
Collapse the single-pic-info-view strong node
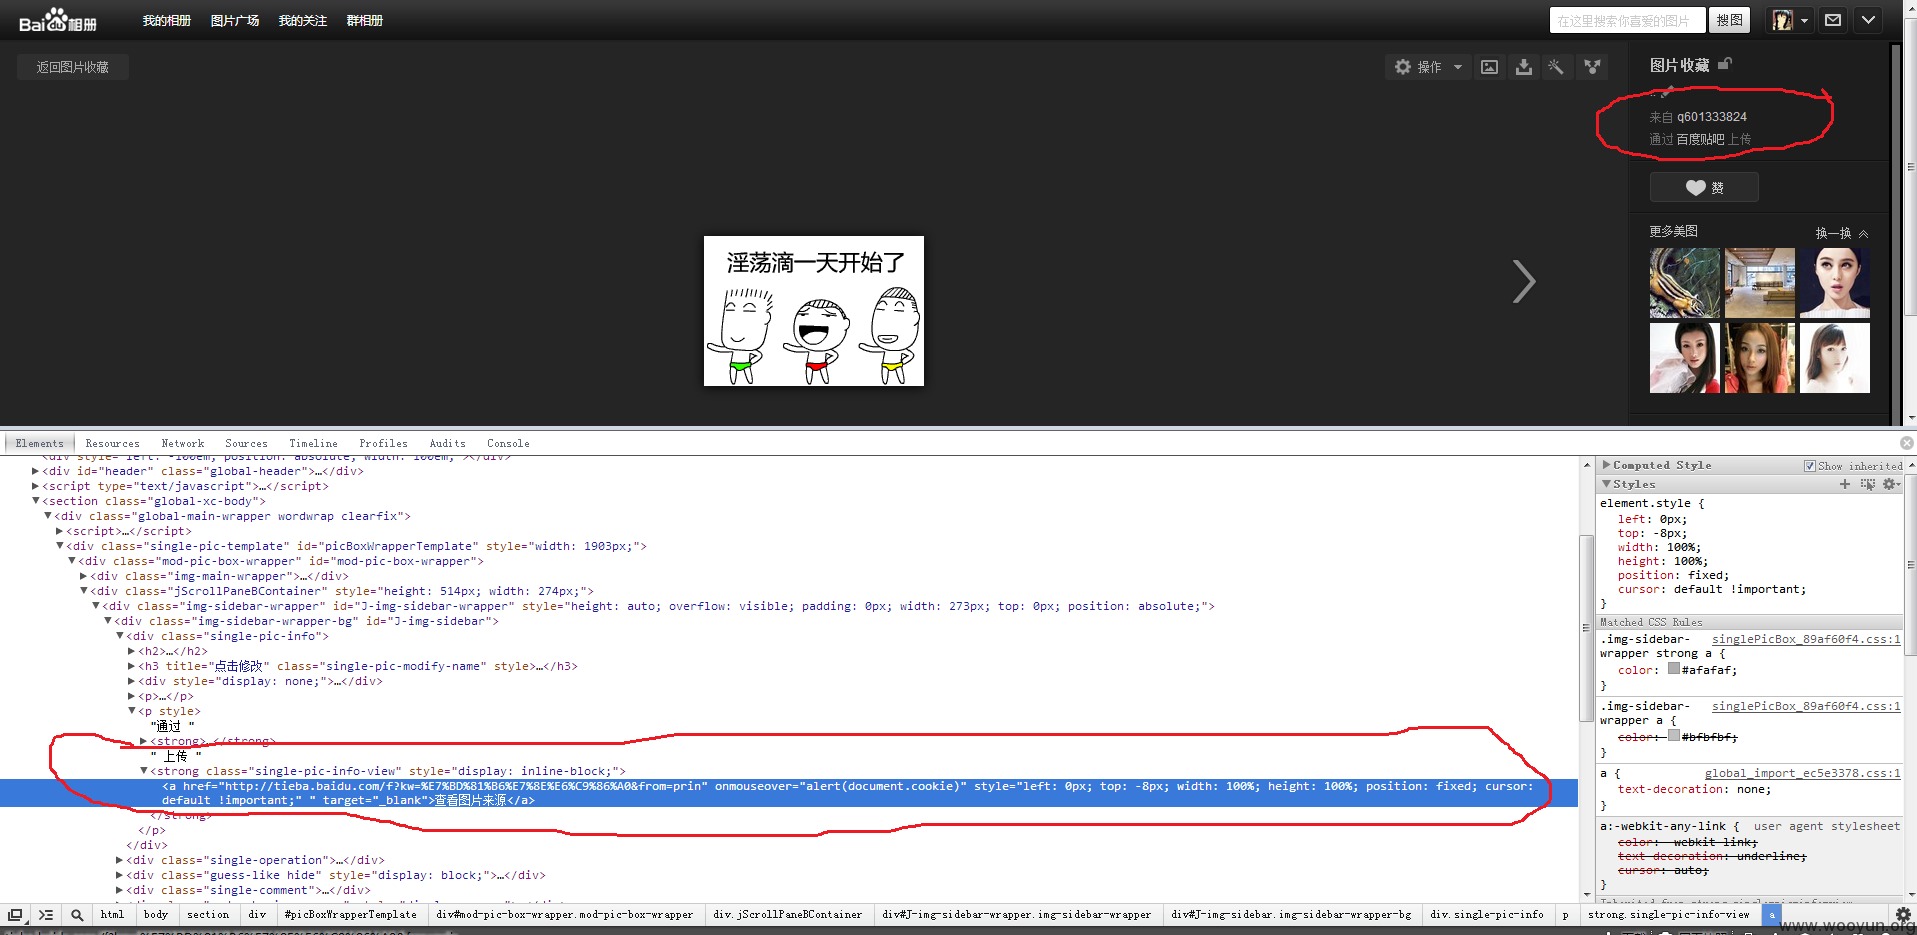point(143,771)
